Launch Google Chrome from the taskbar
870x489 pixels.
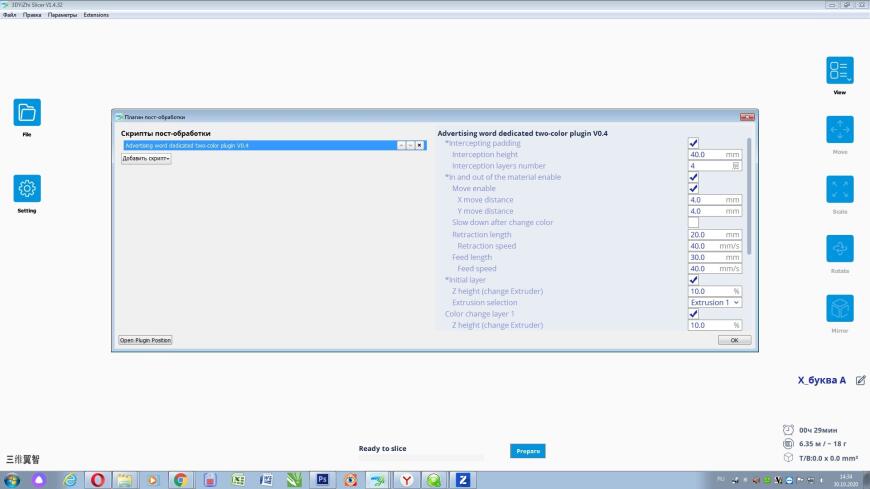point(180,480)
